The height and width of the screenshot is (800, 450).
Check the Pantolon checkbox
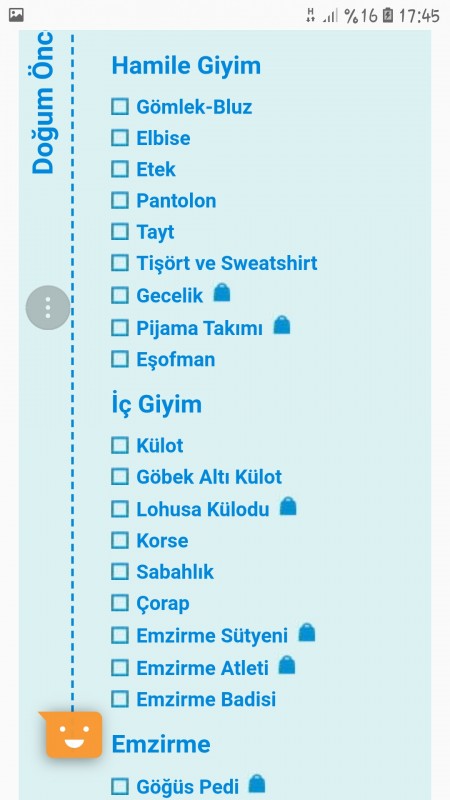[x=120, y=200]
